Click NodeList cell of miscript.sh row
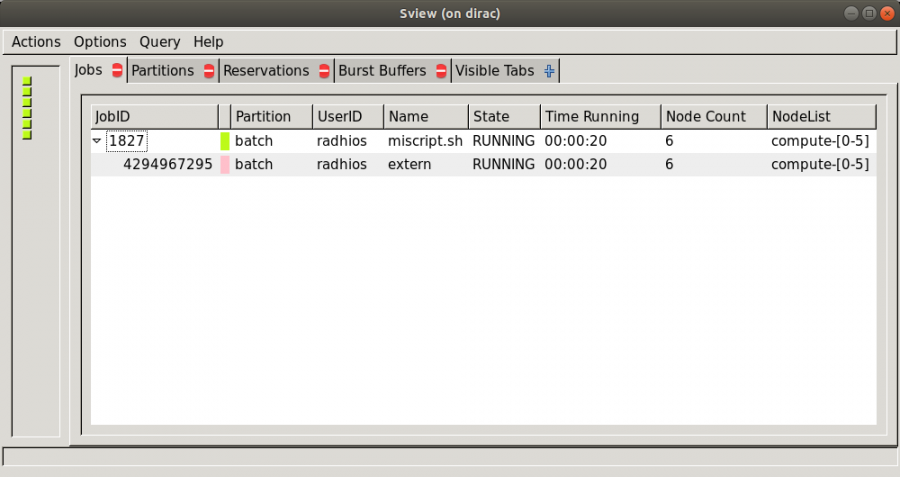The image size is (900, 477). [820, 141]
